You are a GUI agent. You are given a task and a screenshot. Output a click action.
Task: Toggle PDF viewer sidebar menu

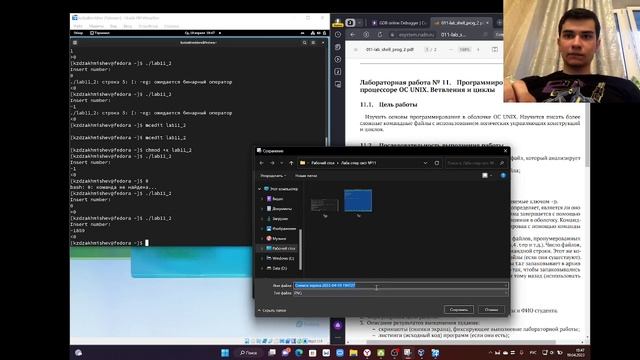(x=355, y=49)
